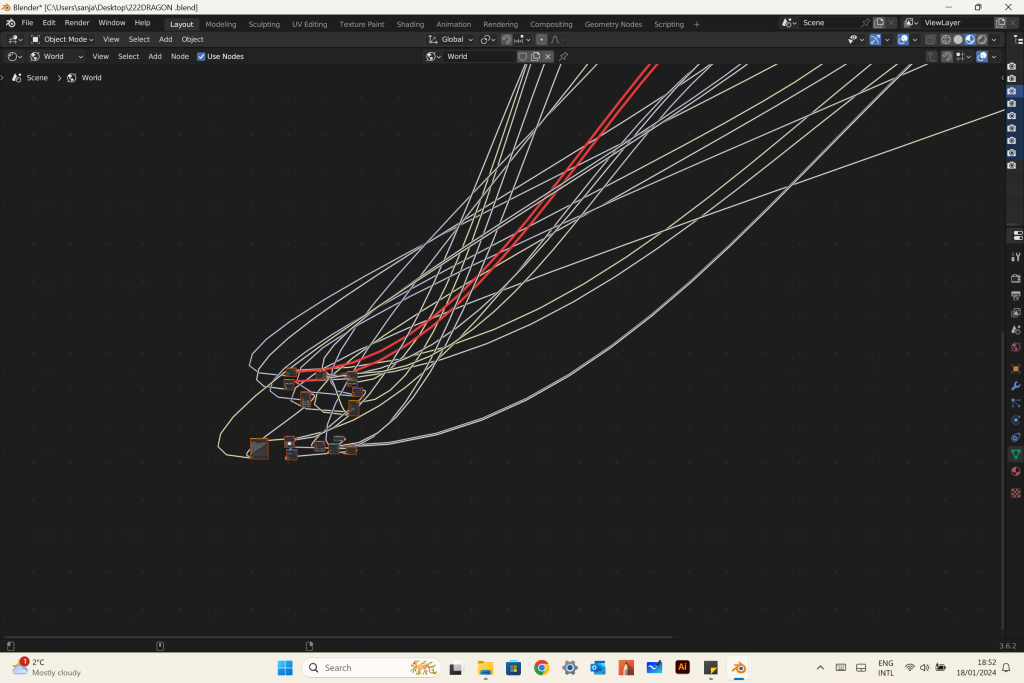This screenshot has width=1024, height=683.
Task: Add a new view layer
Action: pyautogui.click(x=1000, y=23)
